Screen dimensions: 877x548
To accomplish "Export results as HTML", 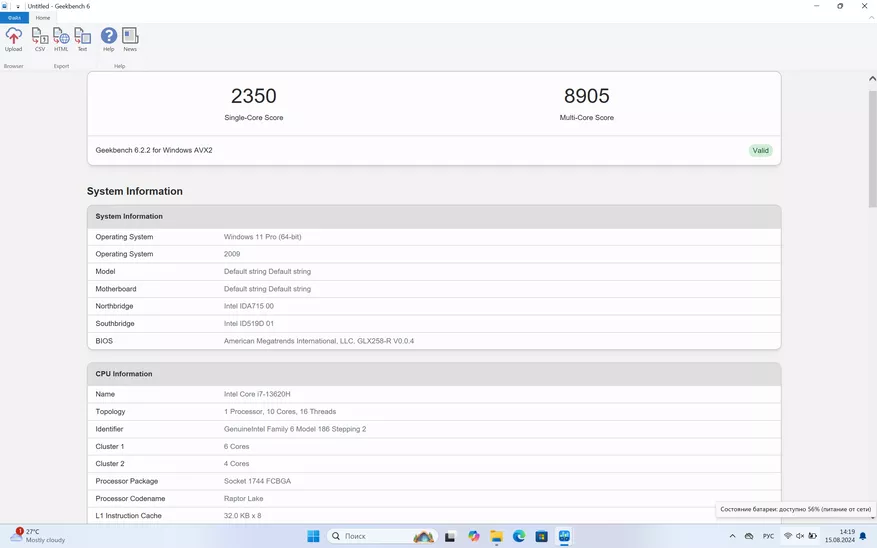I will pos(61,39).
